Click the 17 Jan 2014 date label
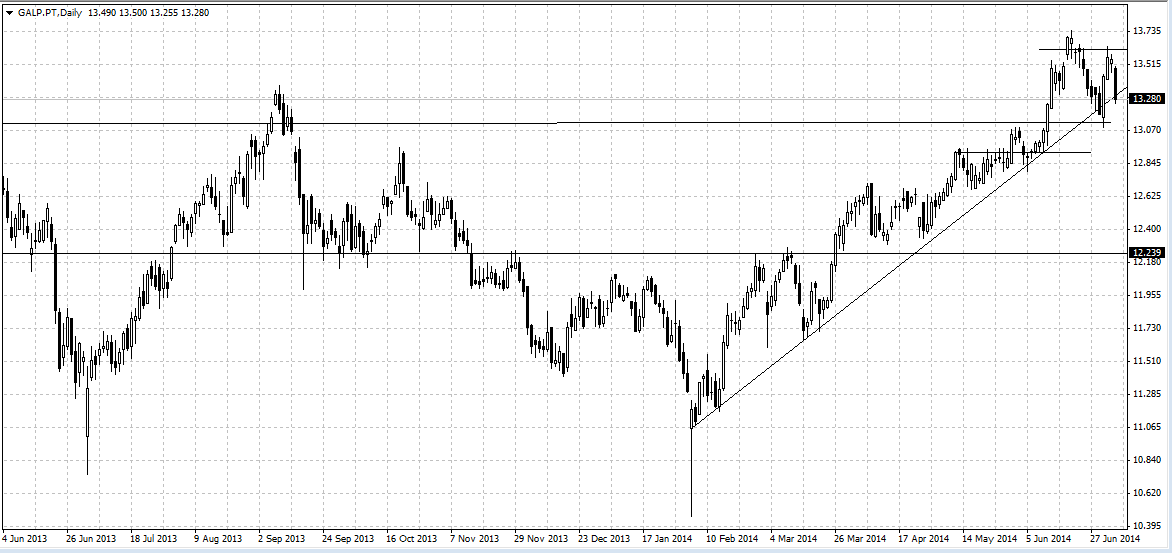The image size is (1172, 553). point(668,538)
